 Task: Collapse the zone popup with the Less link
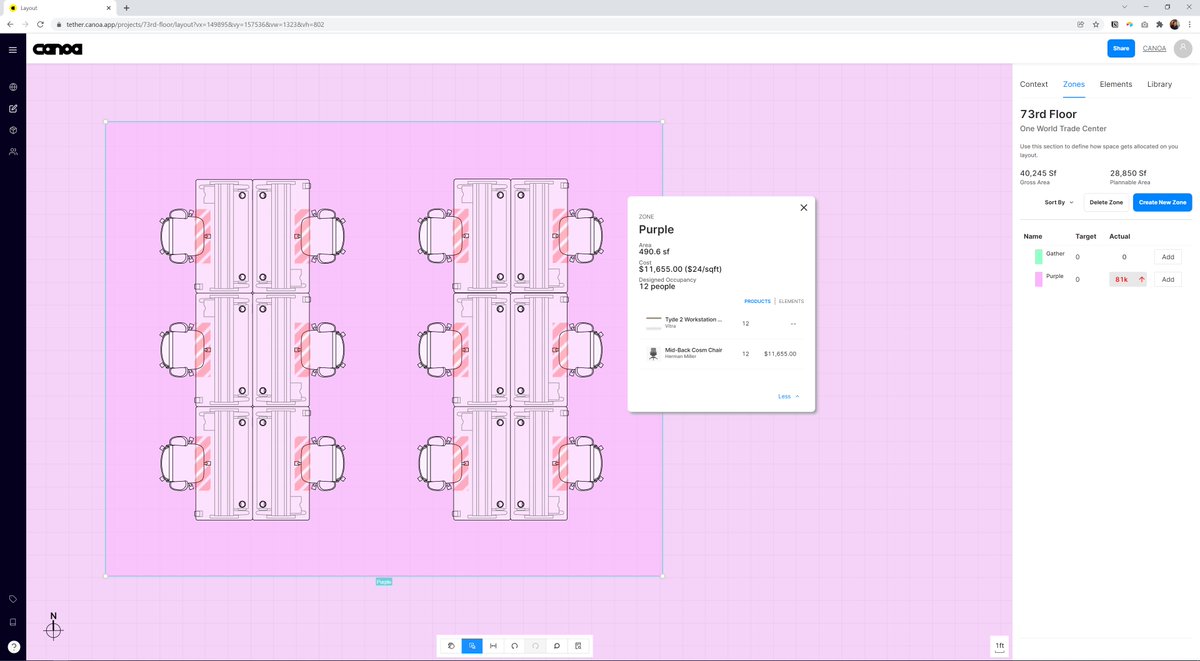788,396
